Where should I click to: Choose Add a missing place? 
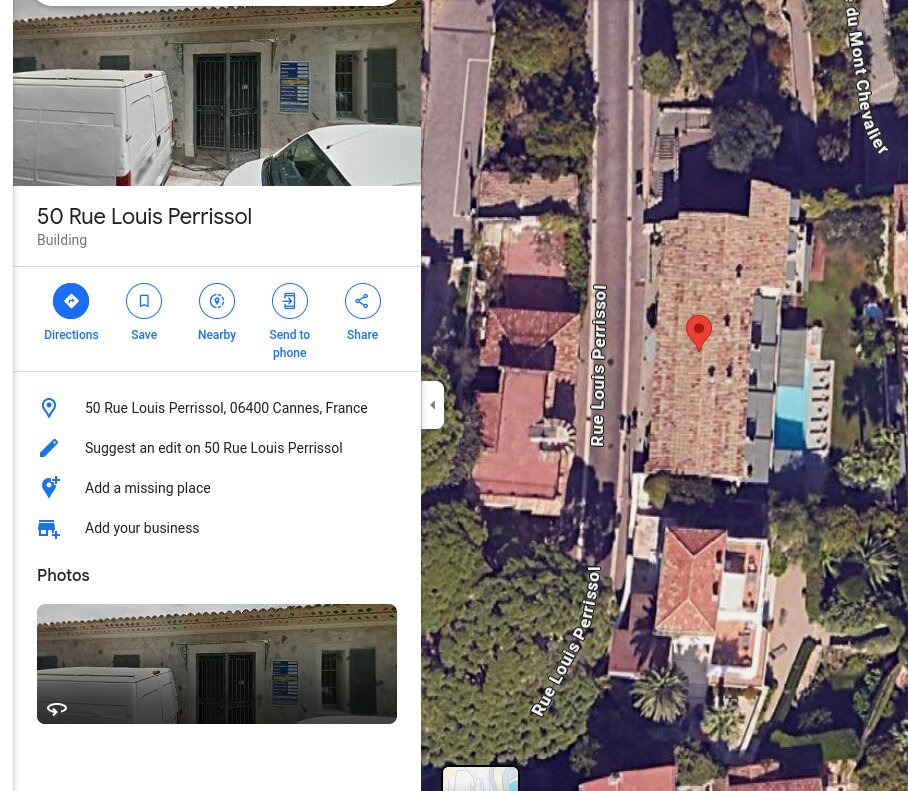(148, 488)
